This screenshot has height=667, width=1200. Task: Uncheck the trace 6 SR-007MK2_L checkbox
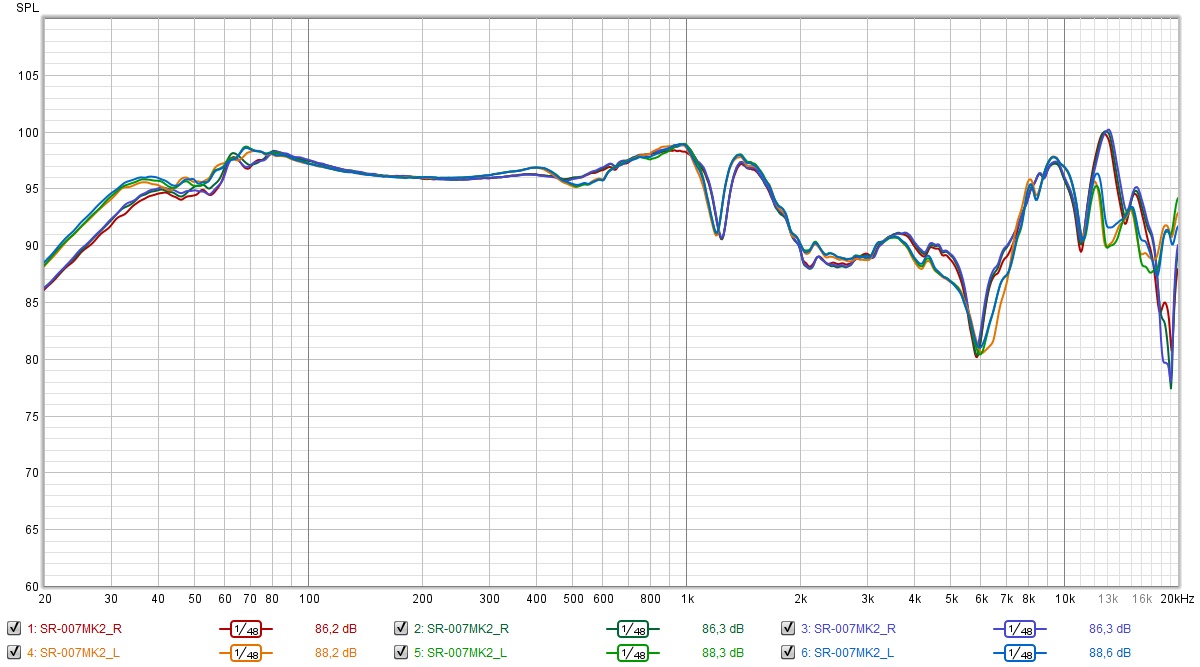788,653
